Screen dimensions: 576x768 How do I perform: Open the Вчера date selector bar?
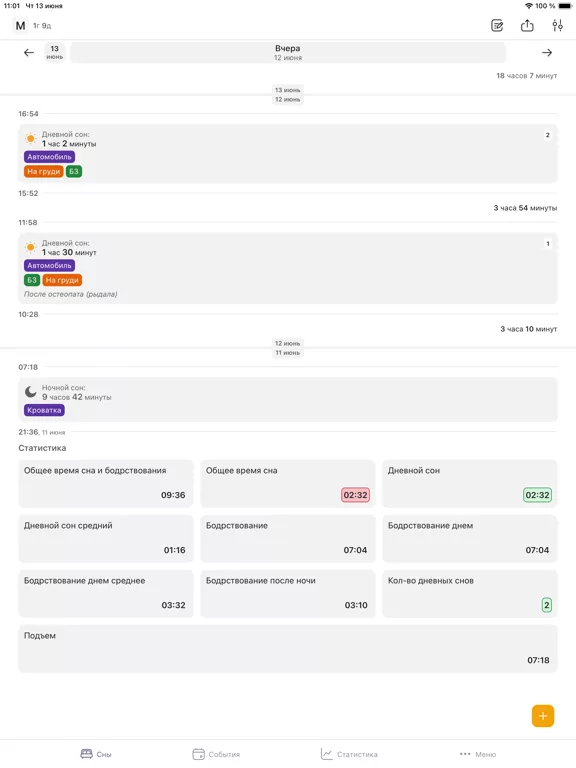(288, 52)
